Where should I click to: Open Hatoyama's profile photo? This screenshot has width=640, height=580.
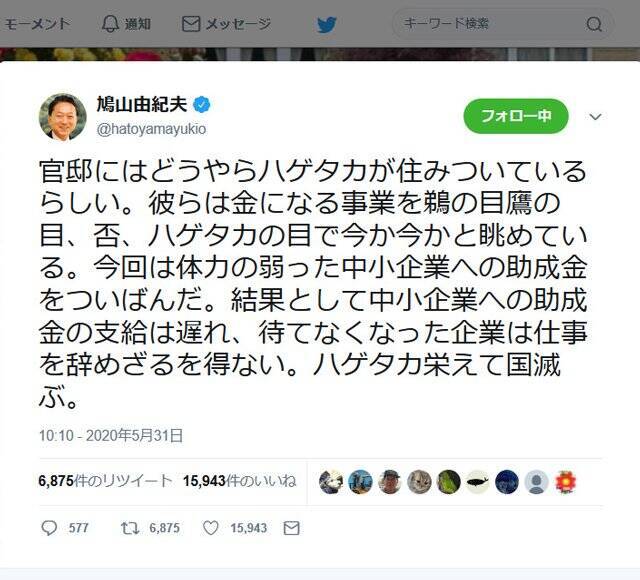(62, 117)
